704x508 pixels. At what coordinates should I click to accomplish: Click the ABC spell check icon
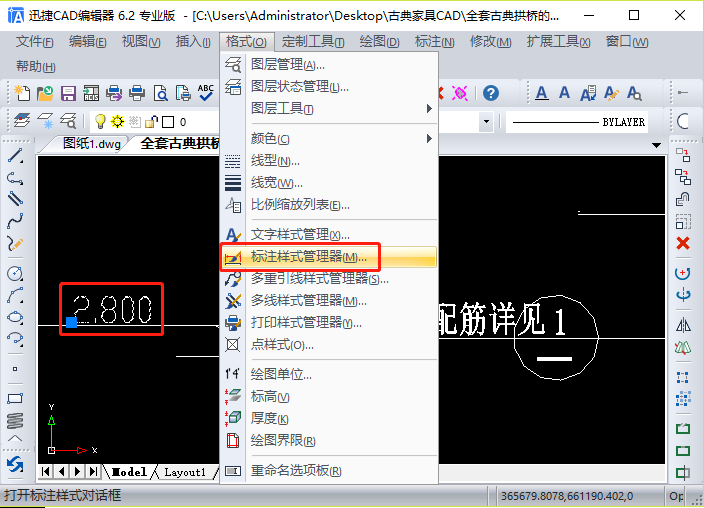click(x=206, y=93)
